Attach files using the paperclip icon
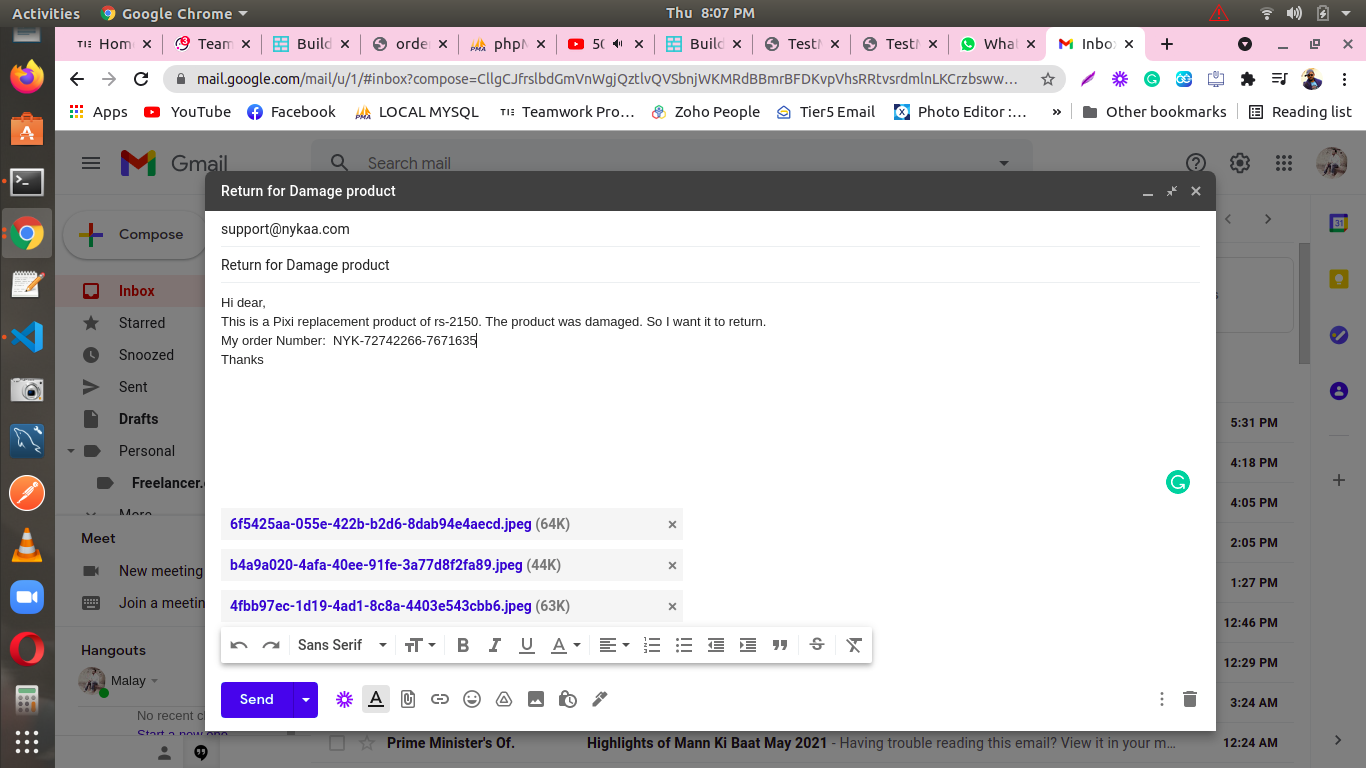 (x=408, y=699)
